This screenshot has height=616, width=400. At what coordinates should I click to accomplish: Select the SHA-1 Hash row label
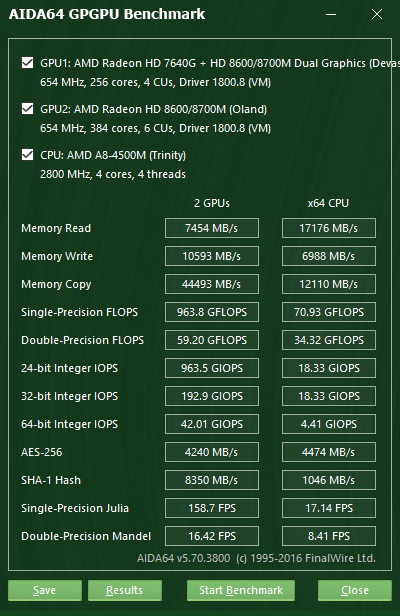(51, 480)
